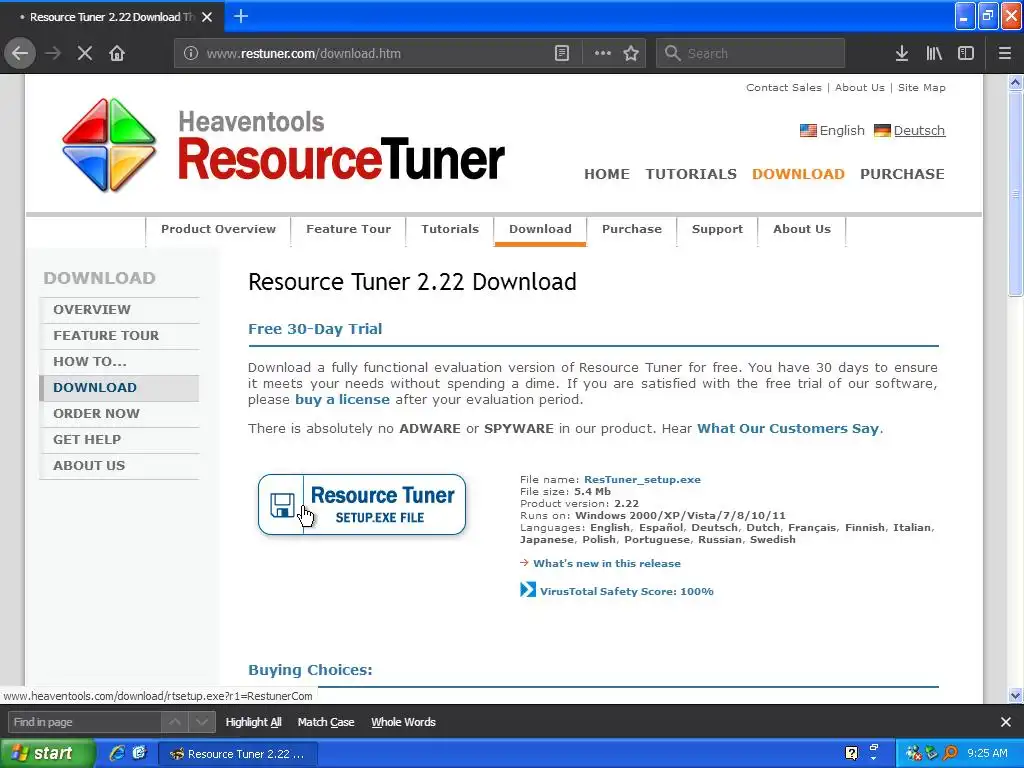Click the Buying Choices: heading text
The image size is (1024, 768).
click(x=310, y=670)
